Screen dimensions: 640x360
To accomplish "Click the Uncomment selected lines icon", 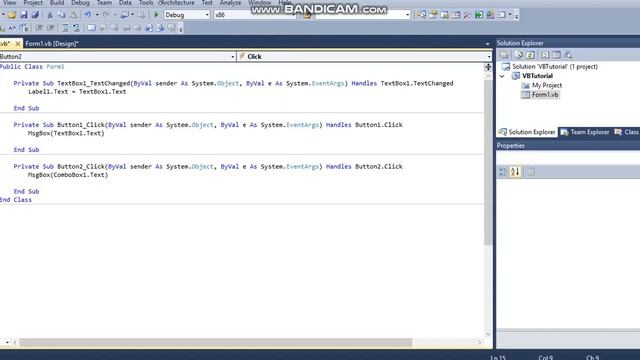I will click(x=76, y=28).
